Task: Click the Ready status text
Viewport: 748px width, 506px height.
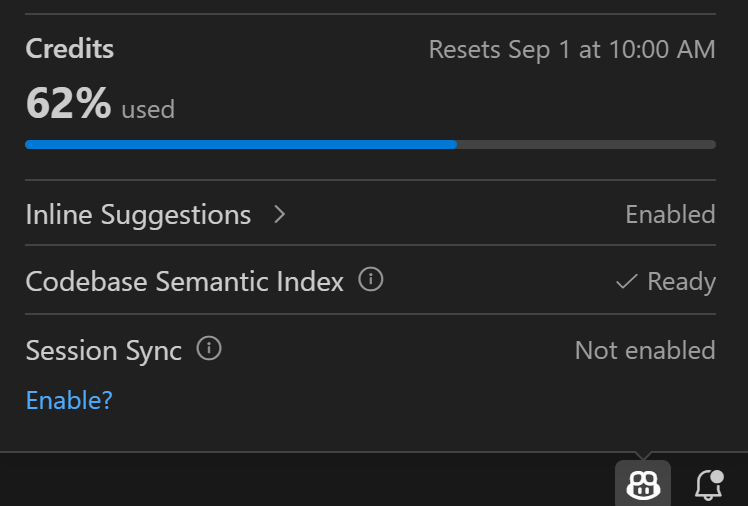Action: point(681,282)
